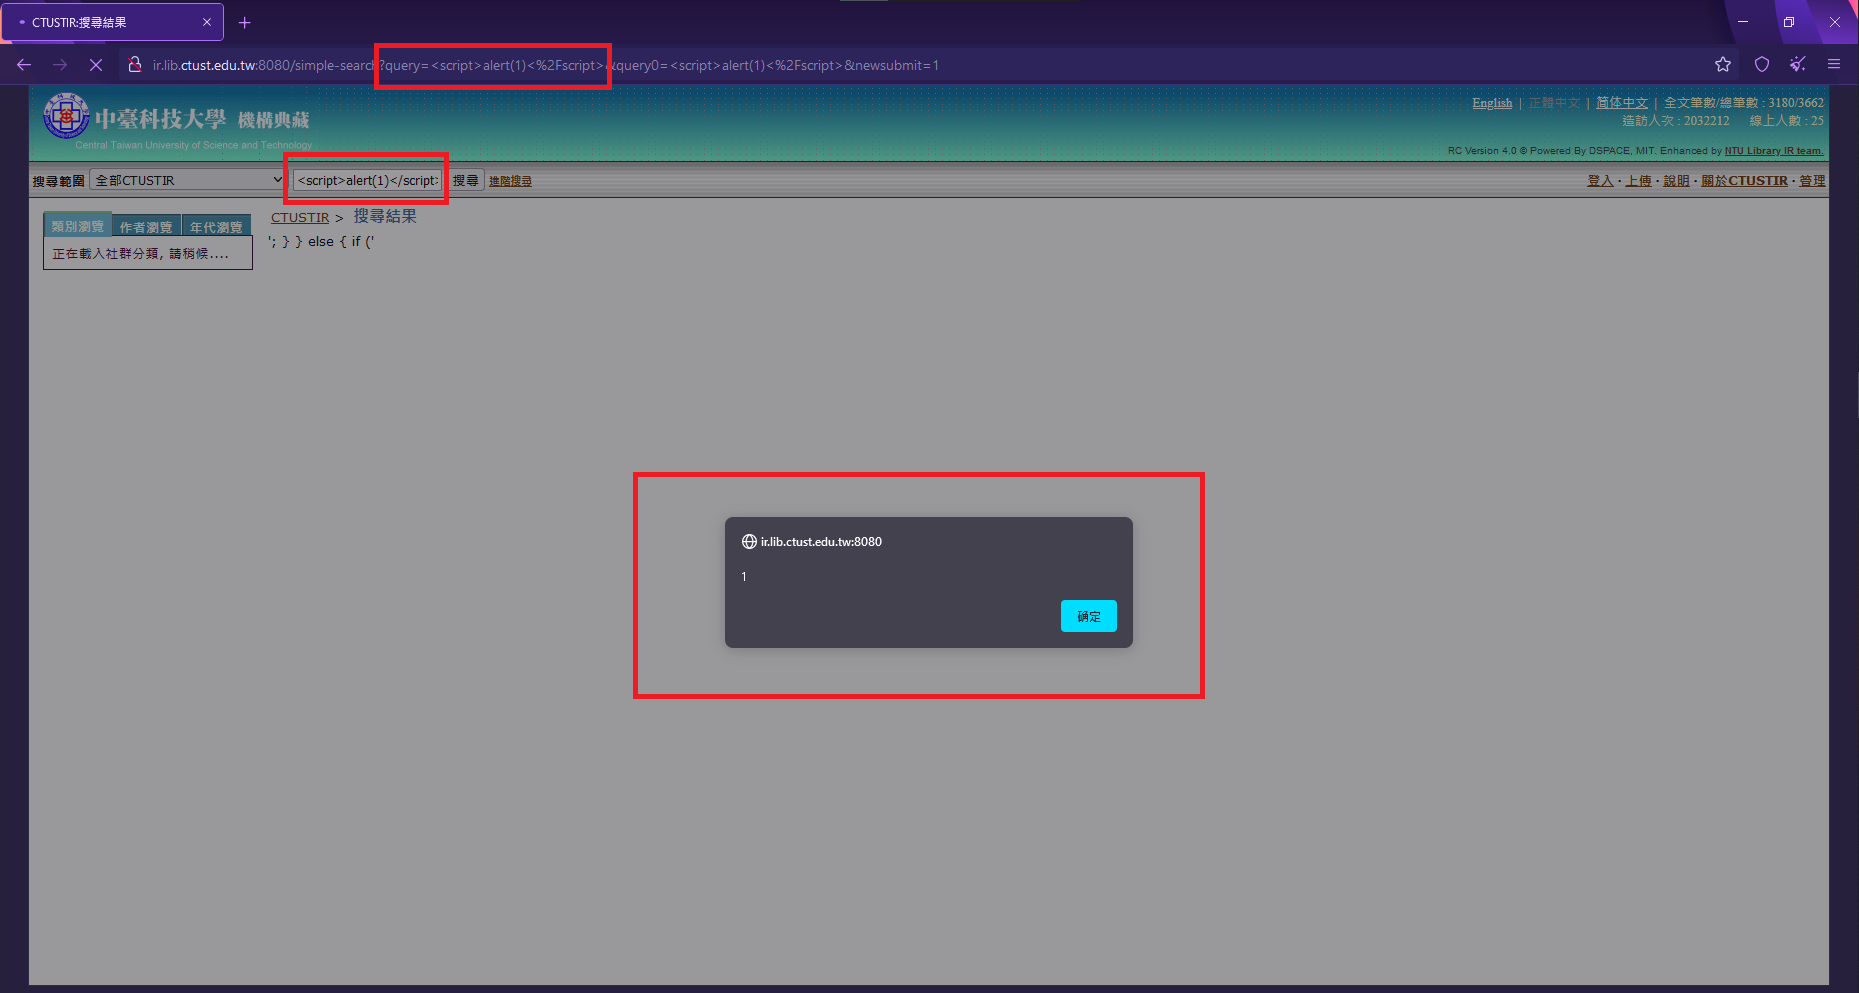Click the alert origin ir.lib.ctust.edu.tw:8080 text
This screenshot has height=993, width=1859.
point(821,542)
